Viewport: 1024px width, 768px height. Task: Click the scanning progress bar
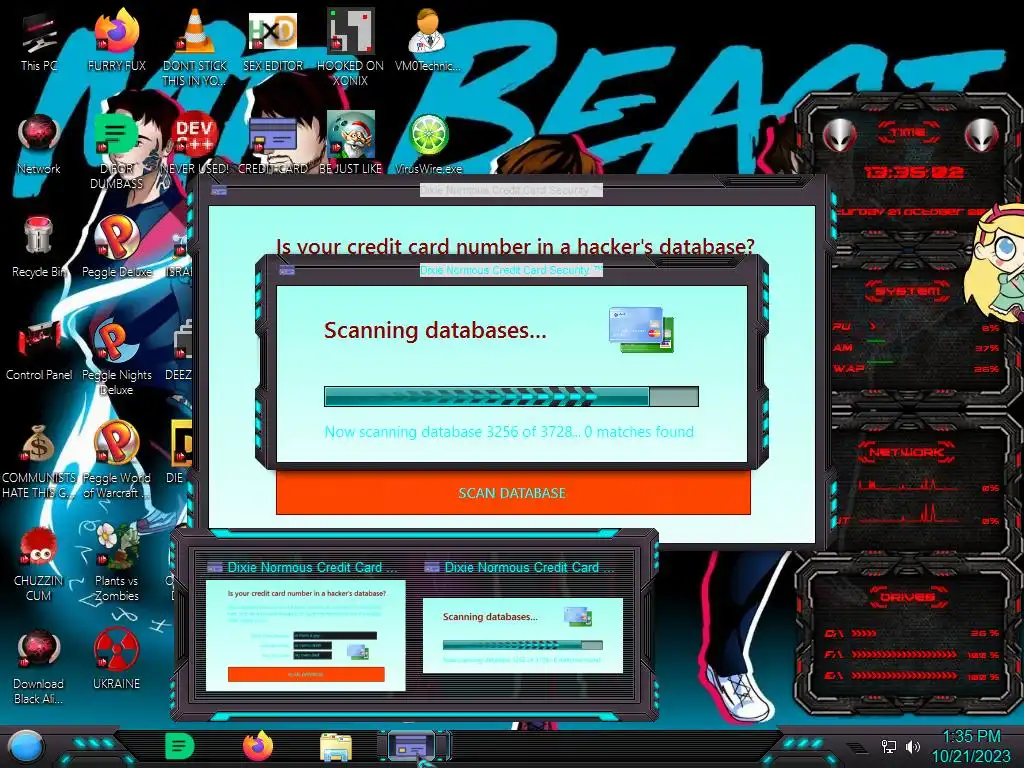pyautogui.click(x=511, y=396)
